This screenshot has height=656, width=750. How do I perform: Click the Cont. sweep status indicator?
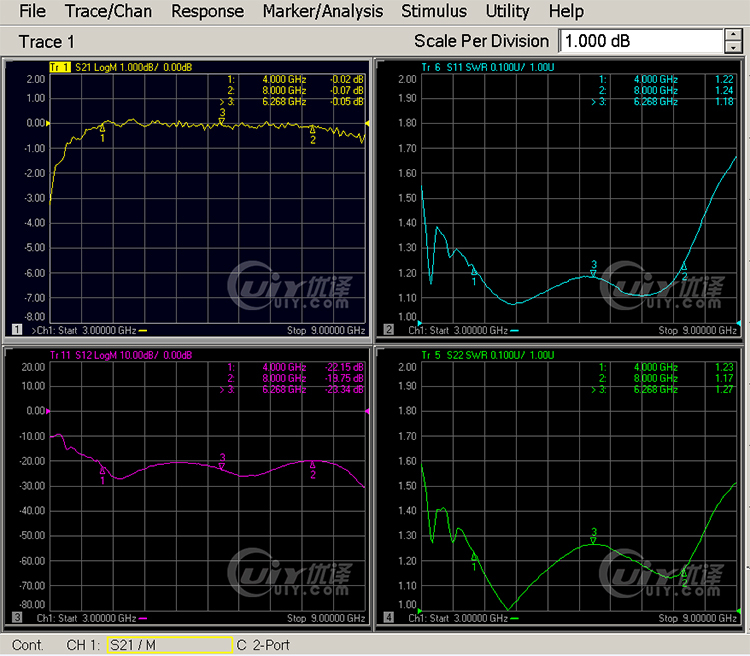point(27,645)
